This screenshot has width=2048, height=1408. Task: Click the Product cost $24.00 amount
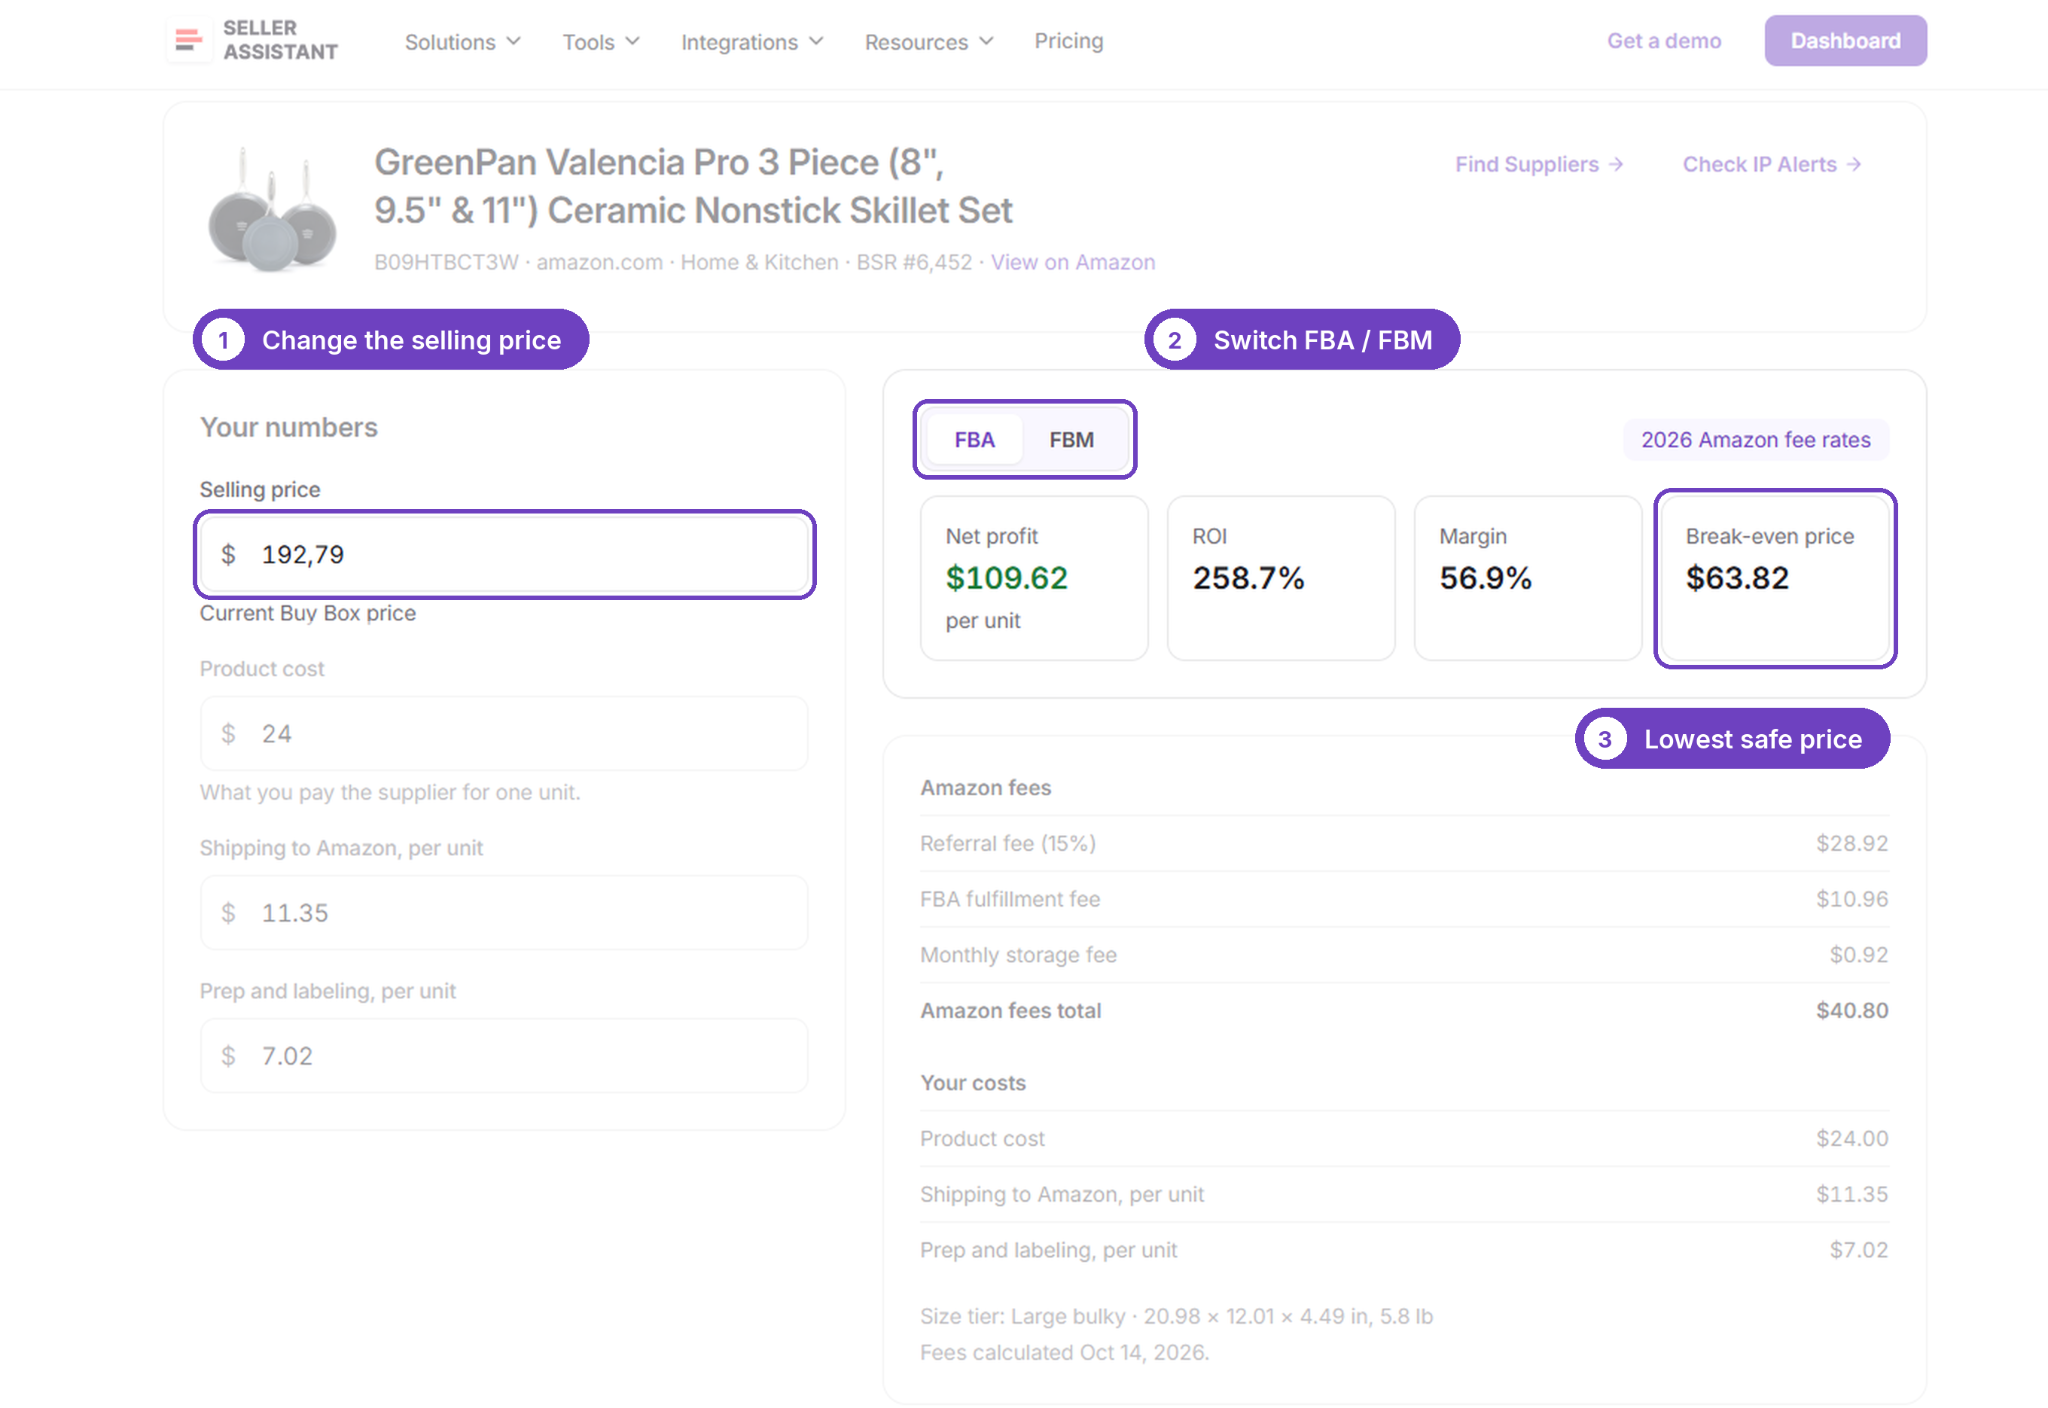pos(1852,1139)
